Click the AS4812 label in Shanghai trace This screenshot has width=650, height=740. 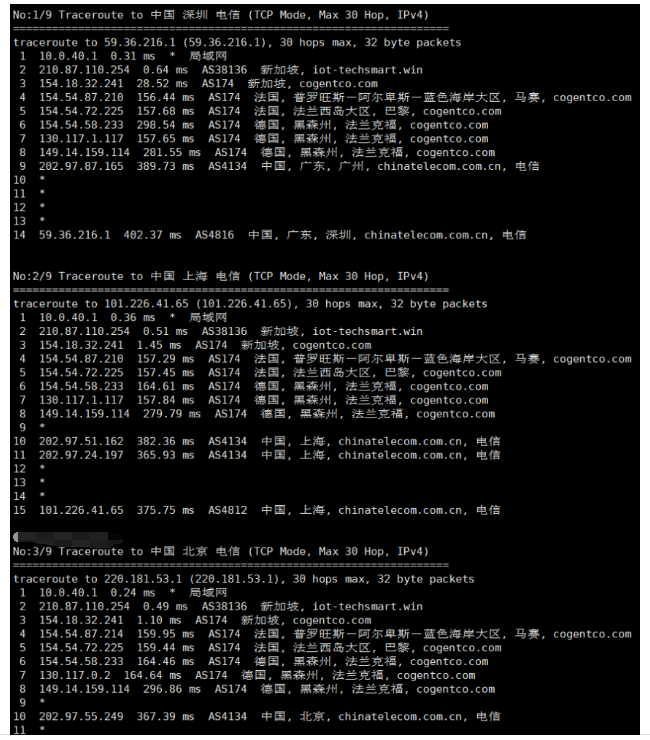[228, 511]
